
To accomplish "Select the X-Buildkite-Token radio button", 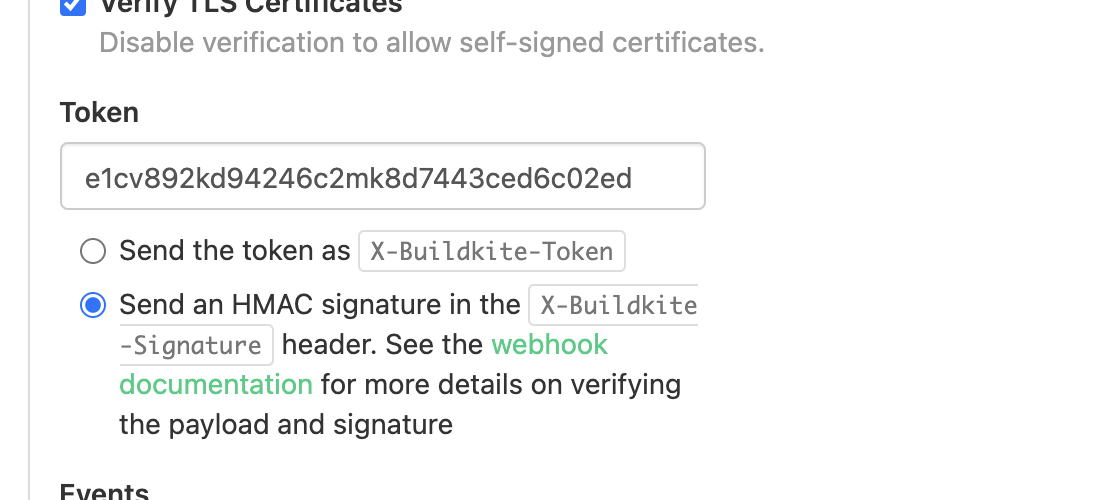I will click(93, 251).
